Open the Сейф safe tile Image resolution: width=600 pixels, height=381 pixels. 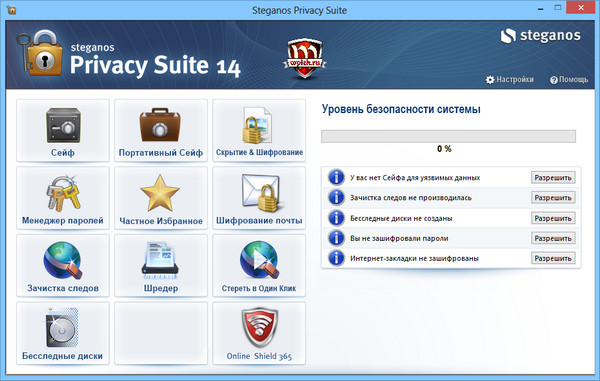(x=63, y=131)
